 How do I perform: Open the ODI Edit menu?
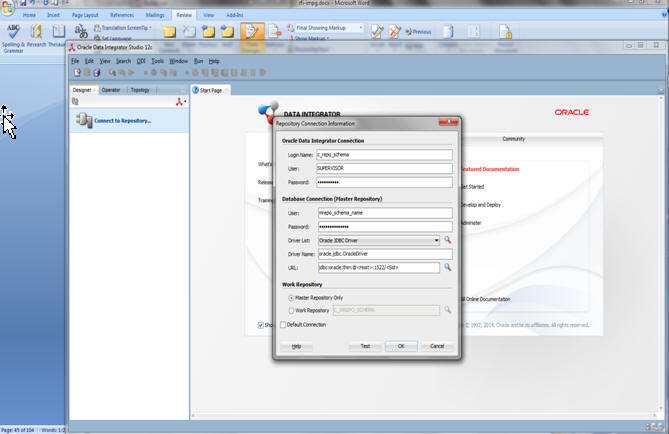coord(89,61)
